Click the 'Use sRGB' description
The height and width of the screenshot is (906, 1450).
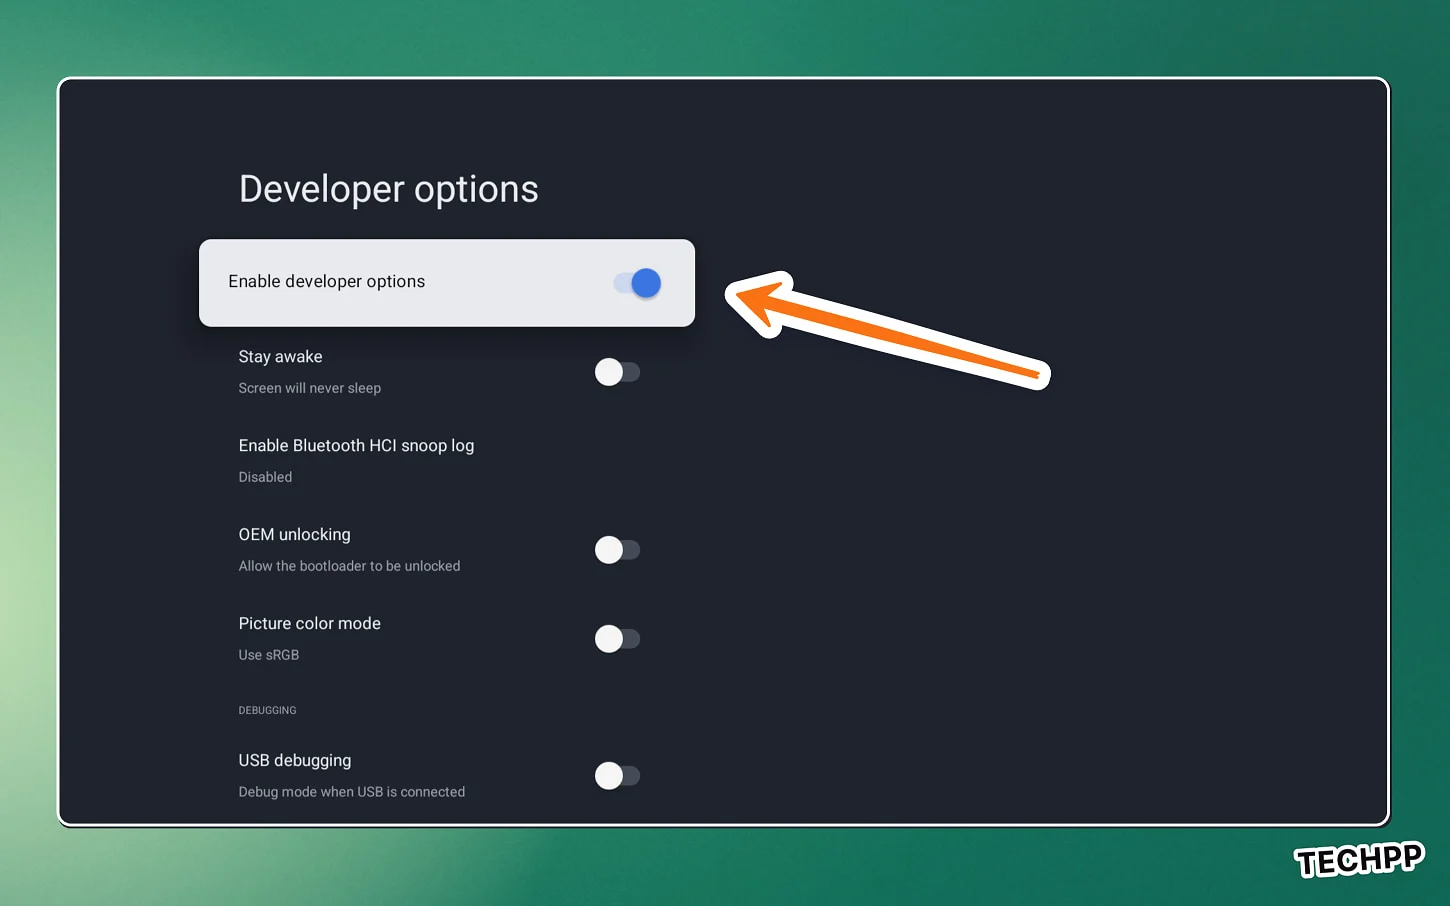tap(268, 655)
